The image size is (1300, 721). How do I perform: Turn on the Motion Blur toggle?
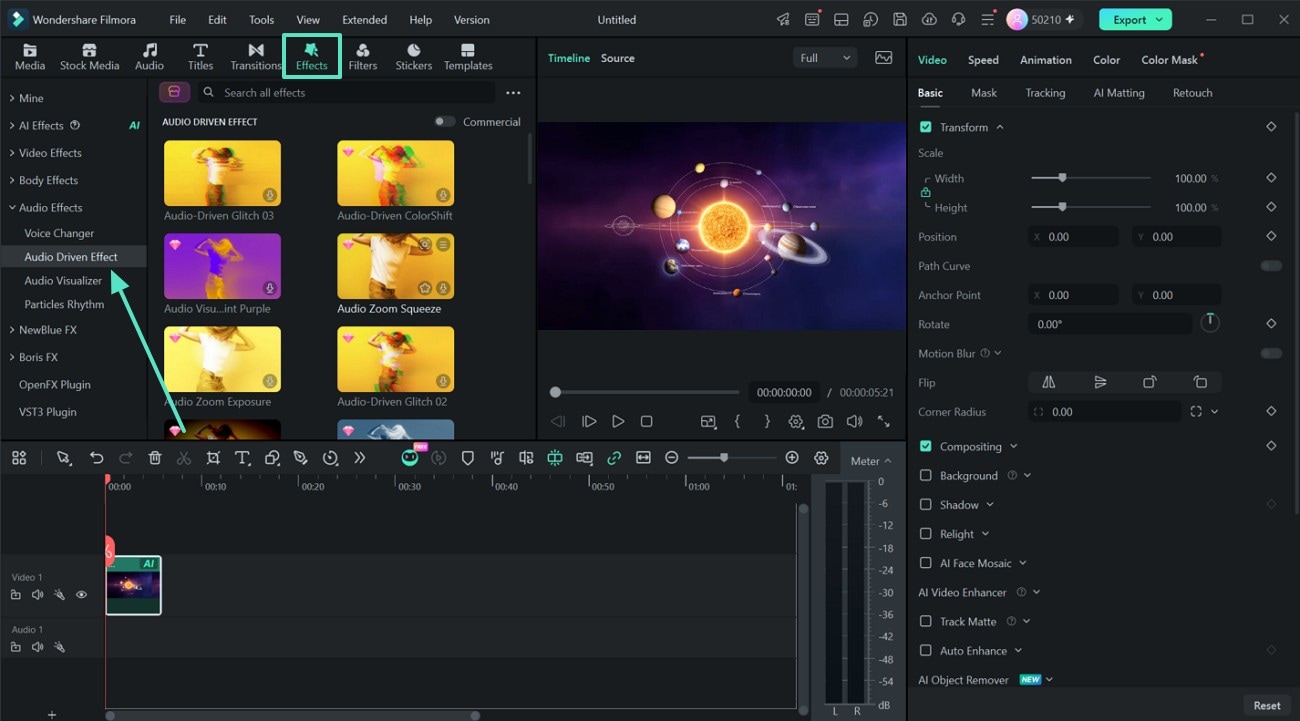pyautogui.click(x=1271, y=353)
